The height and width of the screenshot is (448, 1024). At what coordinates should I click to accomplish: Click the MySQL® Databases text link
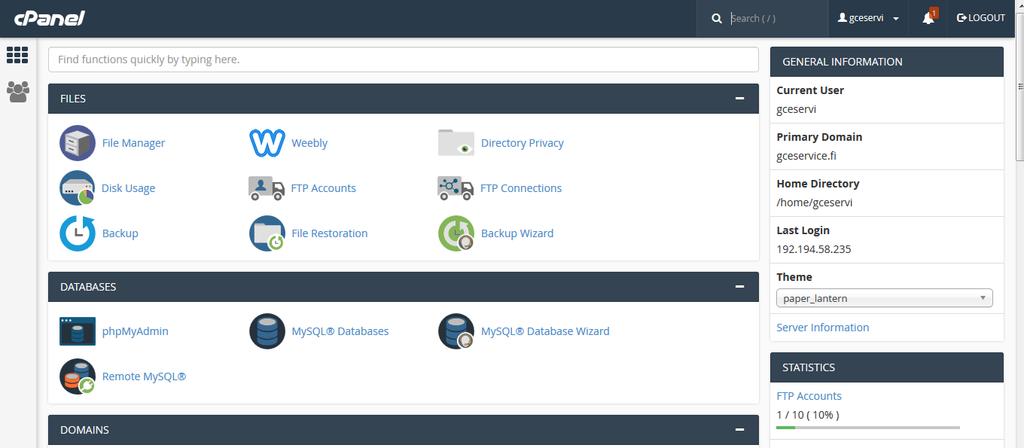[340, 331]
